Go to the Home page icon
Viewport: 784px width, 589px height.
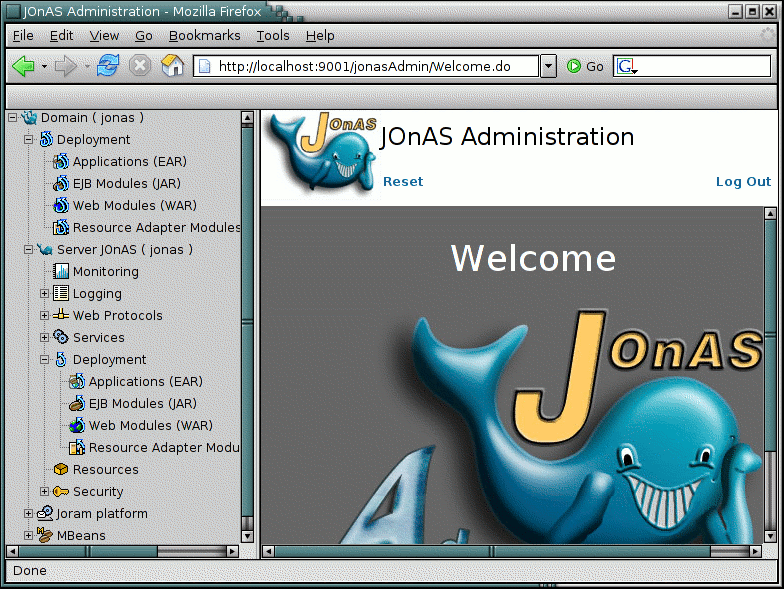[172, 66]
